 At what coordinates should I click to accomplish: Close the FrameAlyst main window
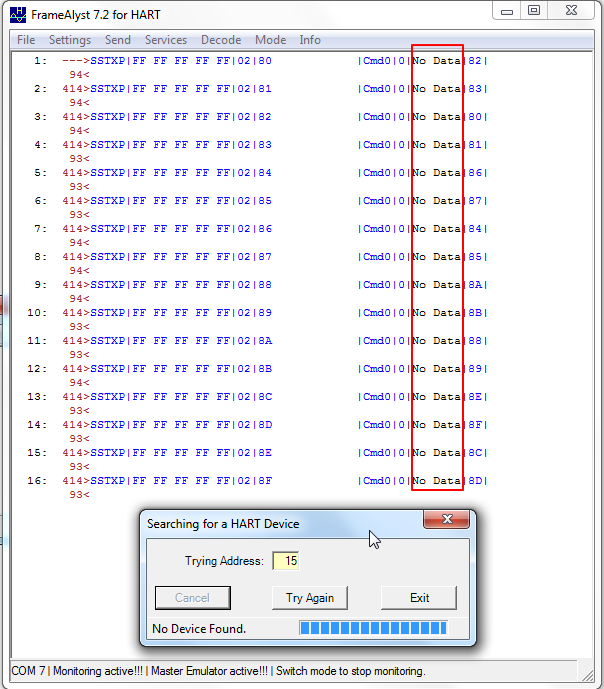click(x=571, y=11)
